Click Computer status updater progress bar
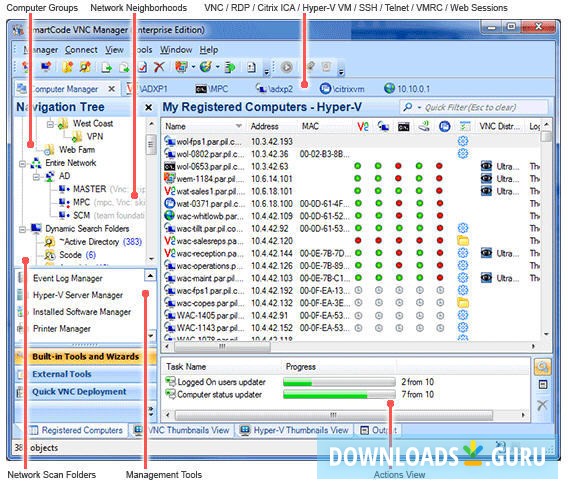Viewport: 568px width, 489px height. pos(339,395)
